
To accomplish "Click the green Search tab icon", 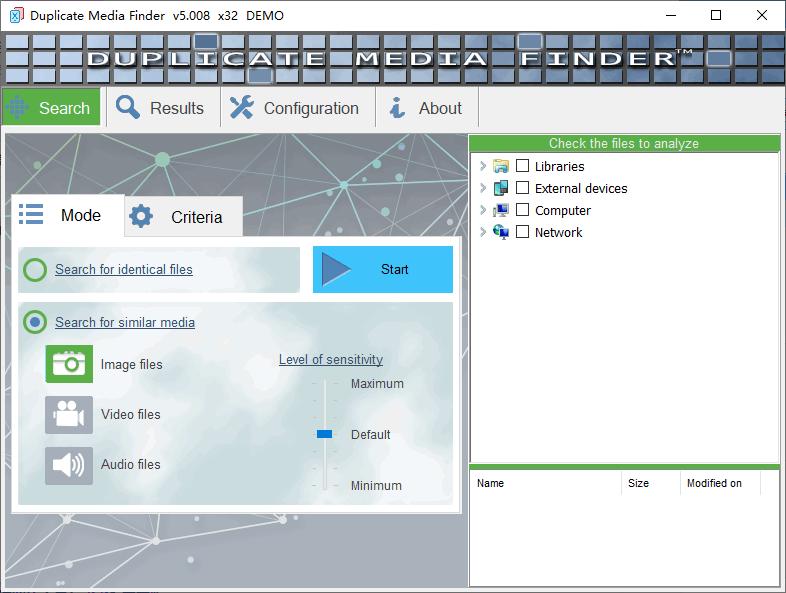I will click(18, 107).
